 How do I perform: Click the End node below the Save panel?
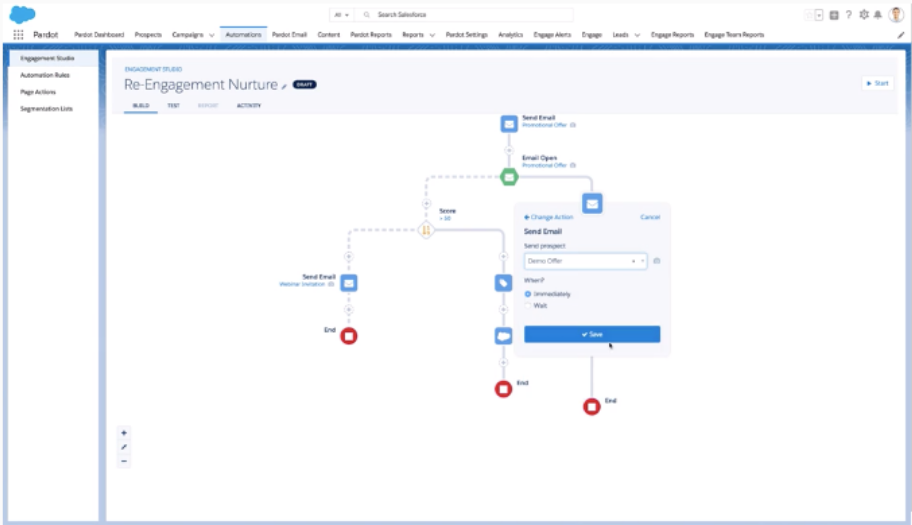(x=592, y=406)
